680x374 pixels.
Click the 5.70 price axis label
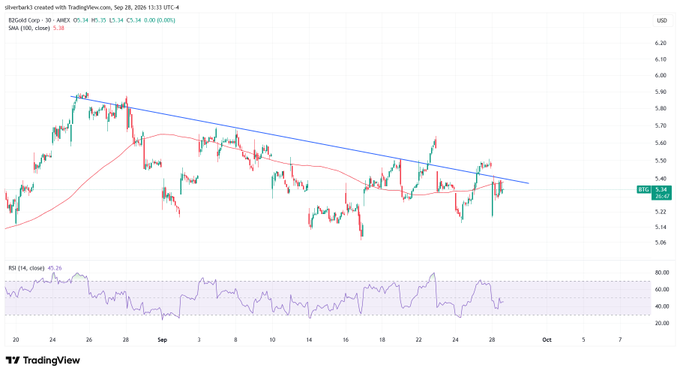[660, 126]
